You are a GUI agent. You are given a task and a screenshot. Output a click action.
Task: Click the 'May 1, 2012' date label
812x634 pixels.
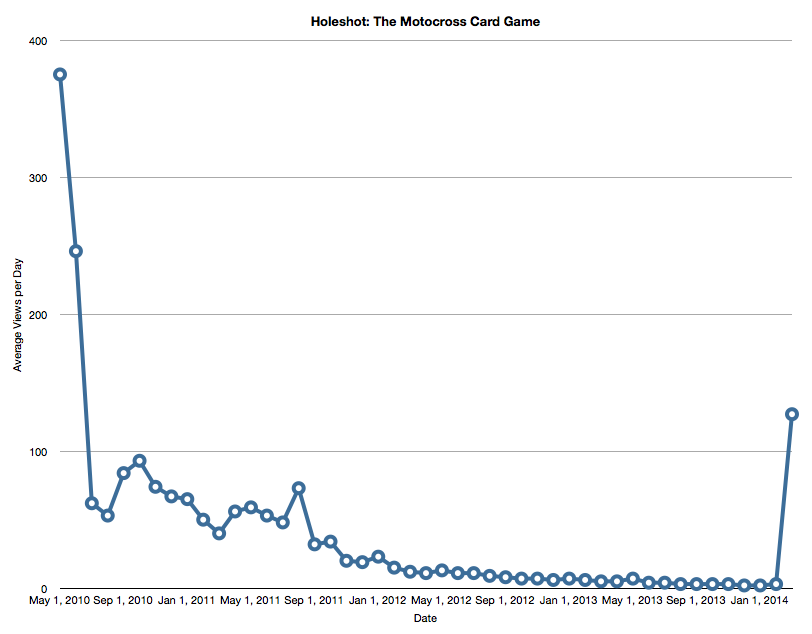point(441,600)
